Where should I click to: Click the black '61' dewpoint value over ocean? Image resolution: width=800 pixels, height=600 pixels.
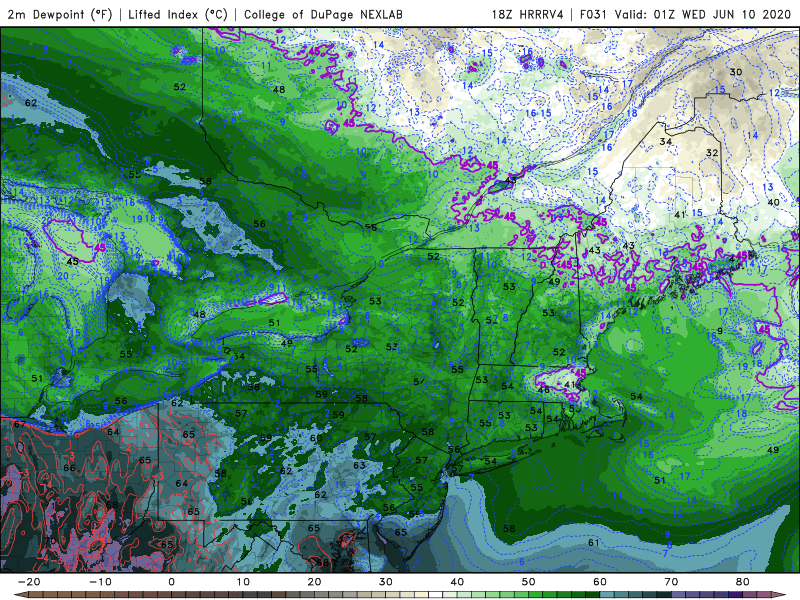click(x=593, y=542)
